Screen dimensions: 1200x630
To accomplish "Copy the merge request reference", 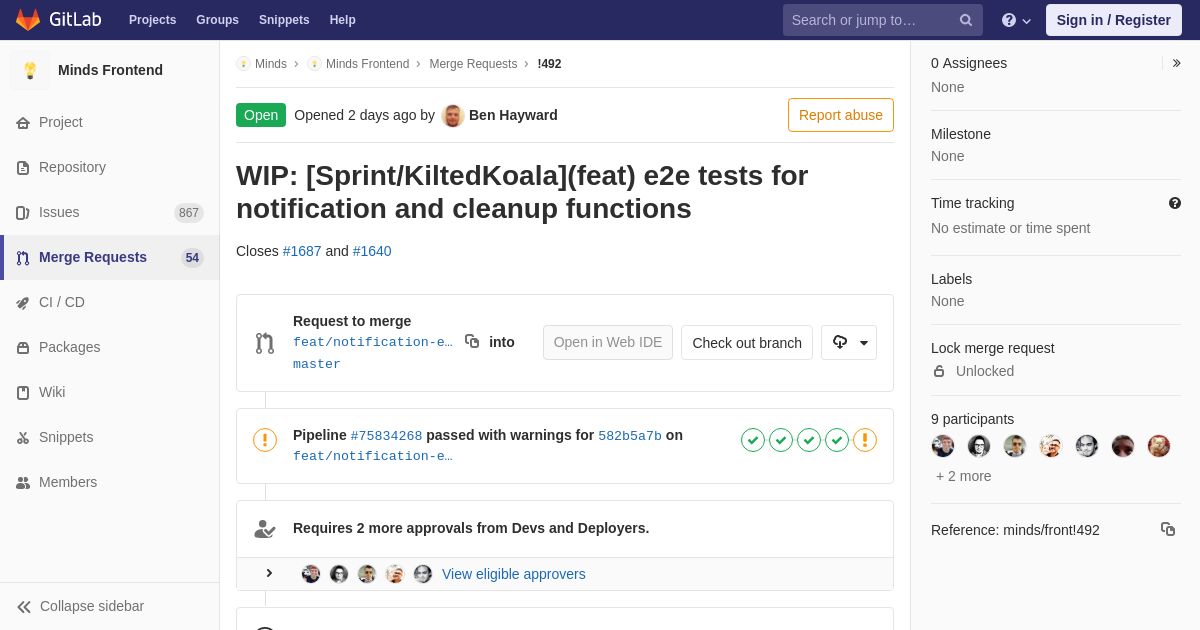I will coord(1167,529).
